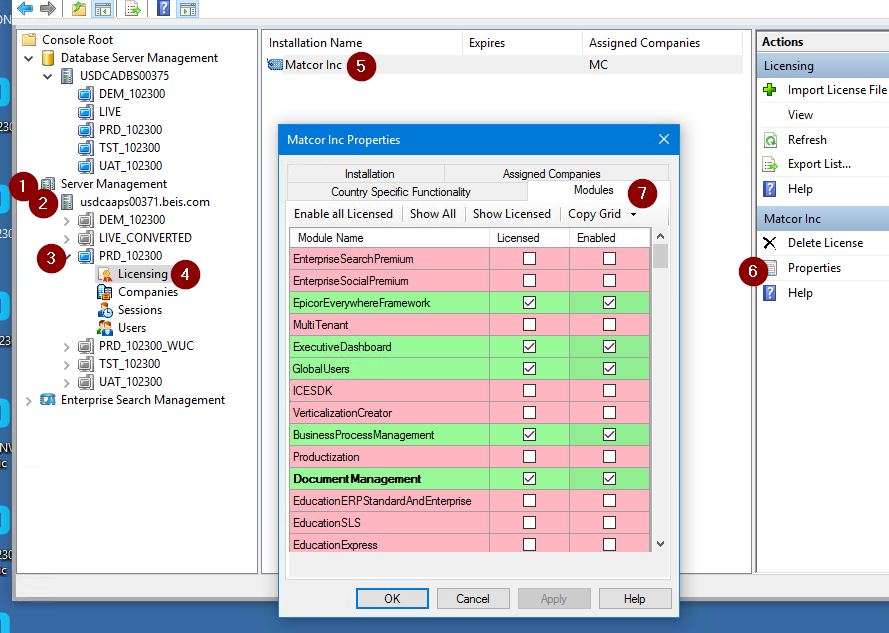Uncheck Licensed for GlobalUsers
Screen dimensions: 889x633
pos(529,369)
